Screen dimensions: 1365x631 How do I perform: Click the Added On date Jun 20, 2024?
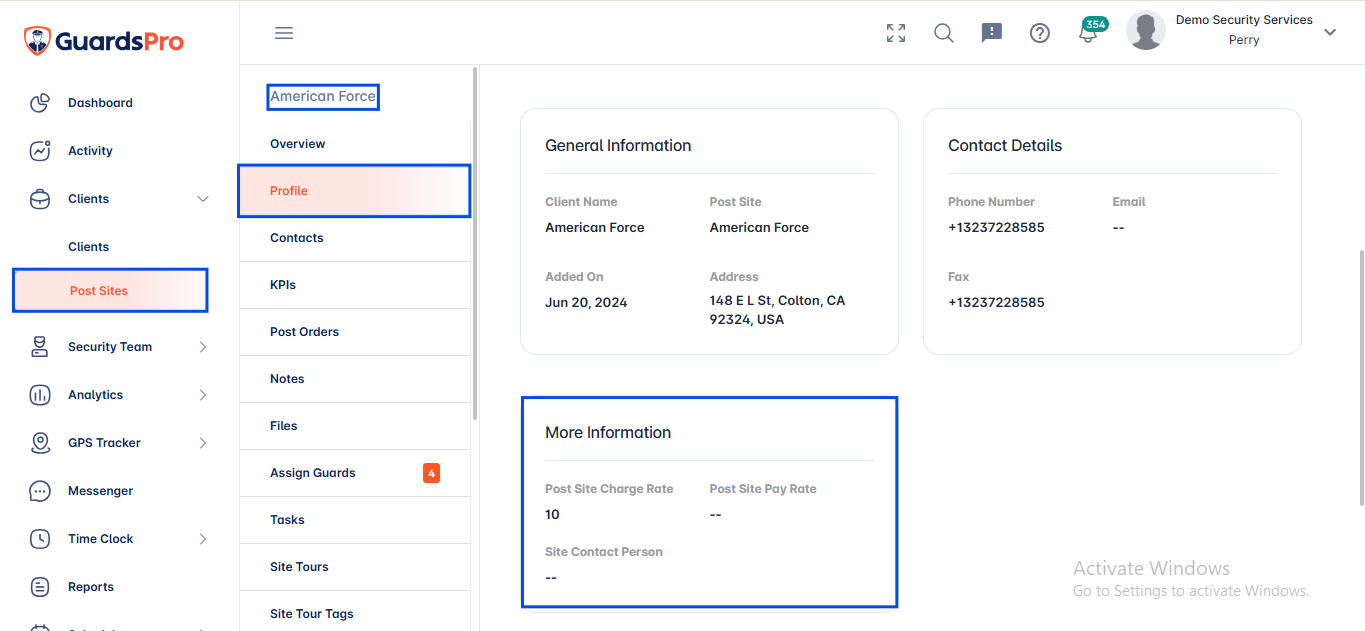click(x=586, y=302)
